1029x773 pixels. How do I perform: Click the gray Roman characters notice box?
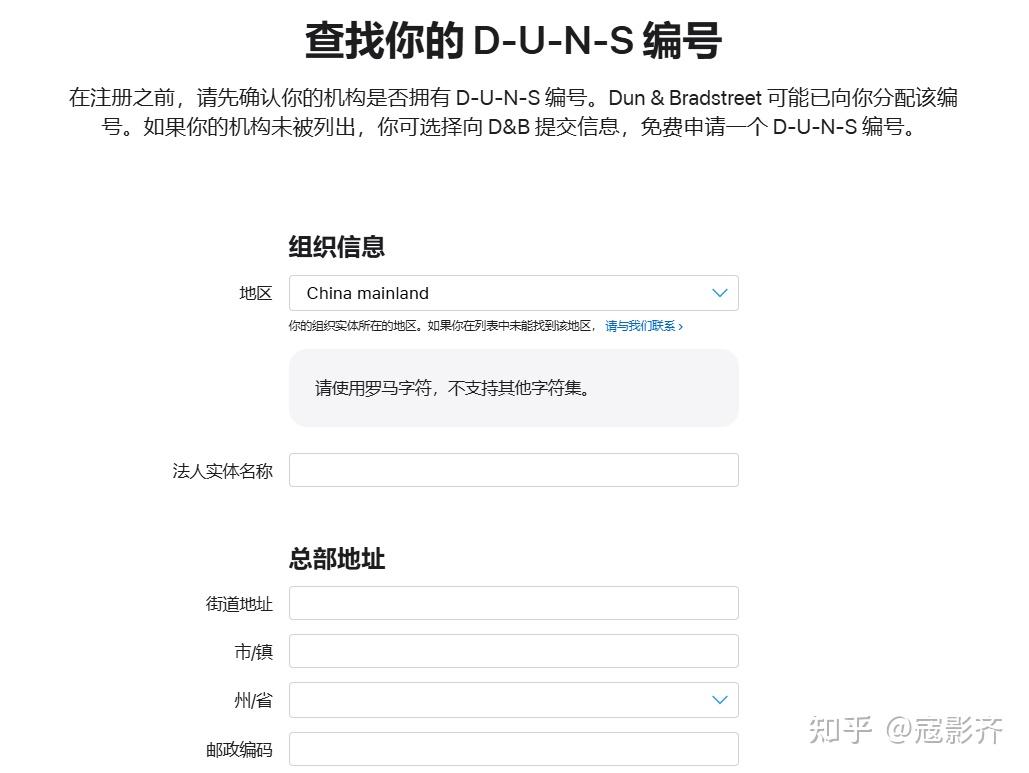(x=513, y=388)
